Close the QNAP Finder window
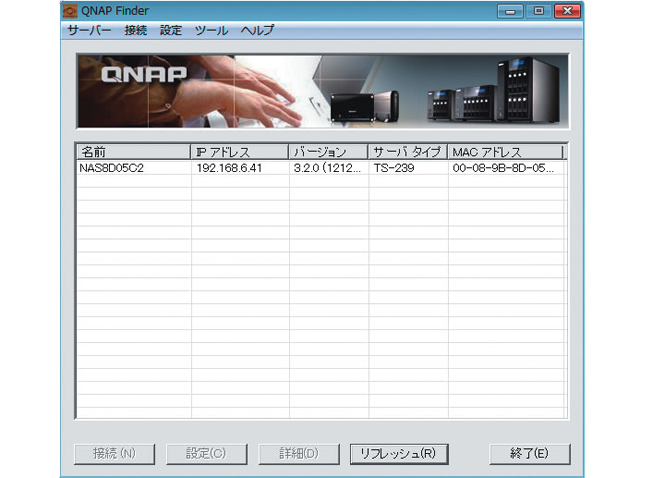This screenshot has height=478, width=665. 567,11
